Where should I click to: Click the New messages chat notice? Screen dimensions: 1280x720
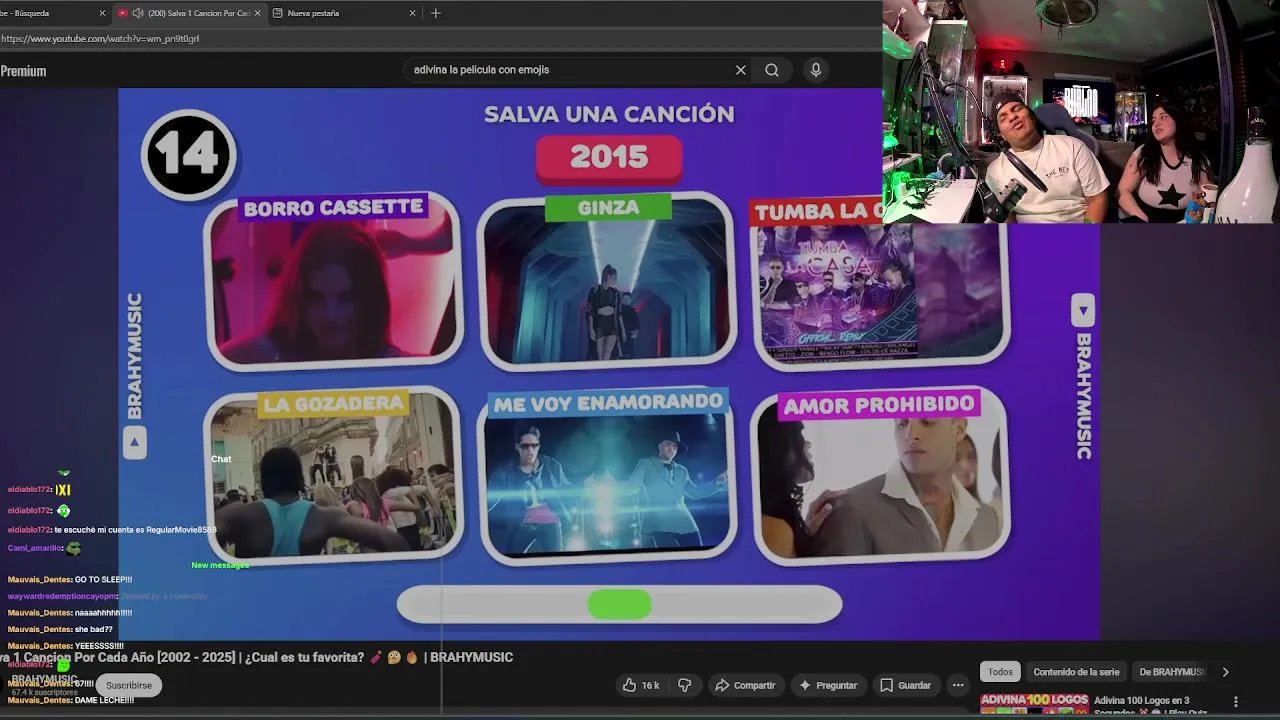point(220,566)
